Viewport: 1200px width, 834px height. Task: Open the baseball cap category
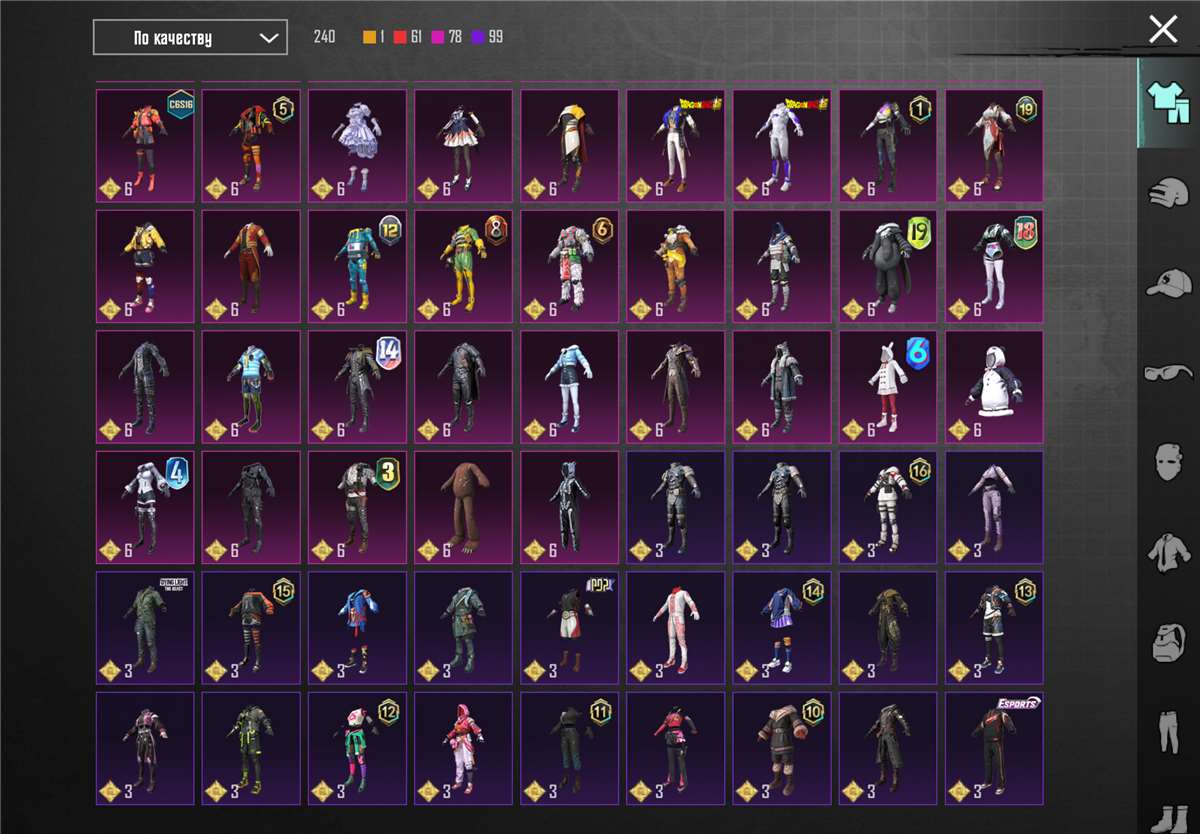(x=1166, y=283)
